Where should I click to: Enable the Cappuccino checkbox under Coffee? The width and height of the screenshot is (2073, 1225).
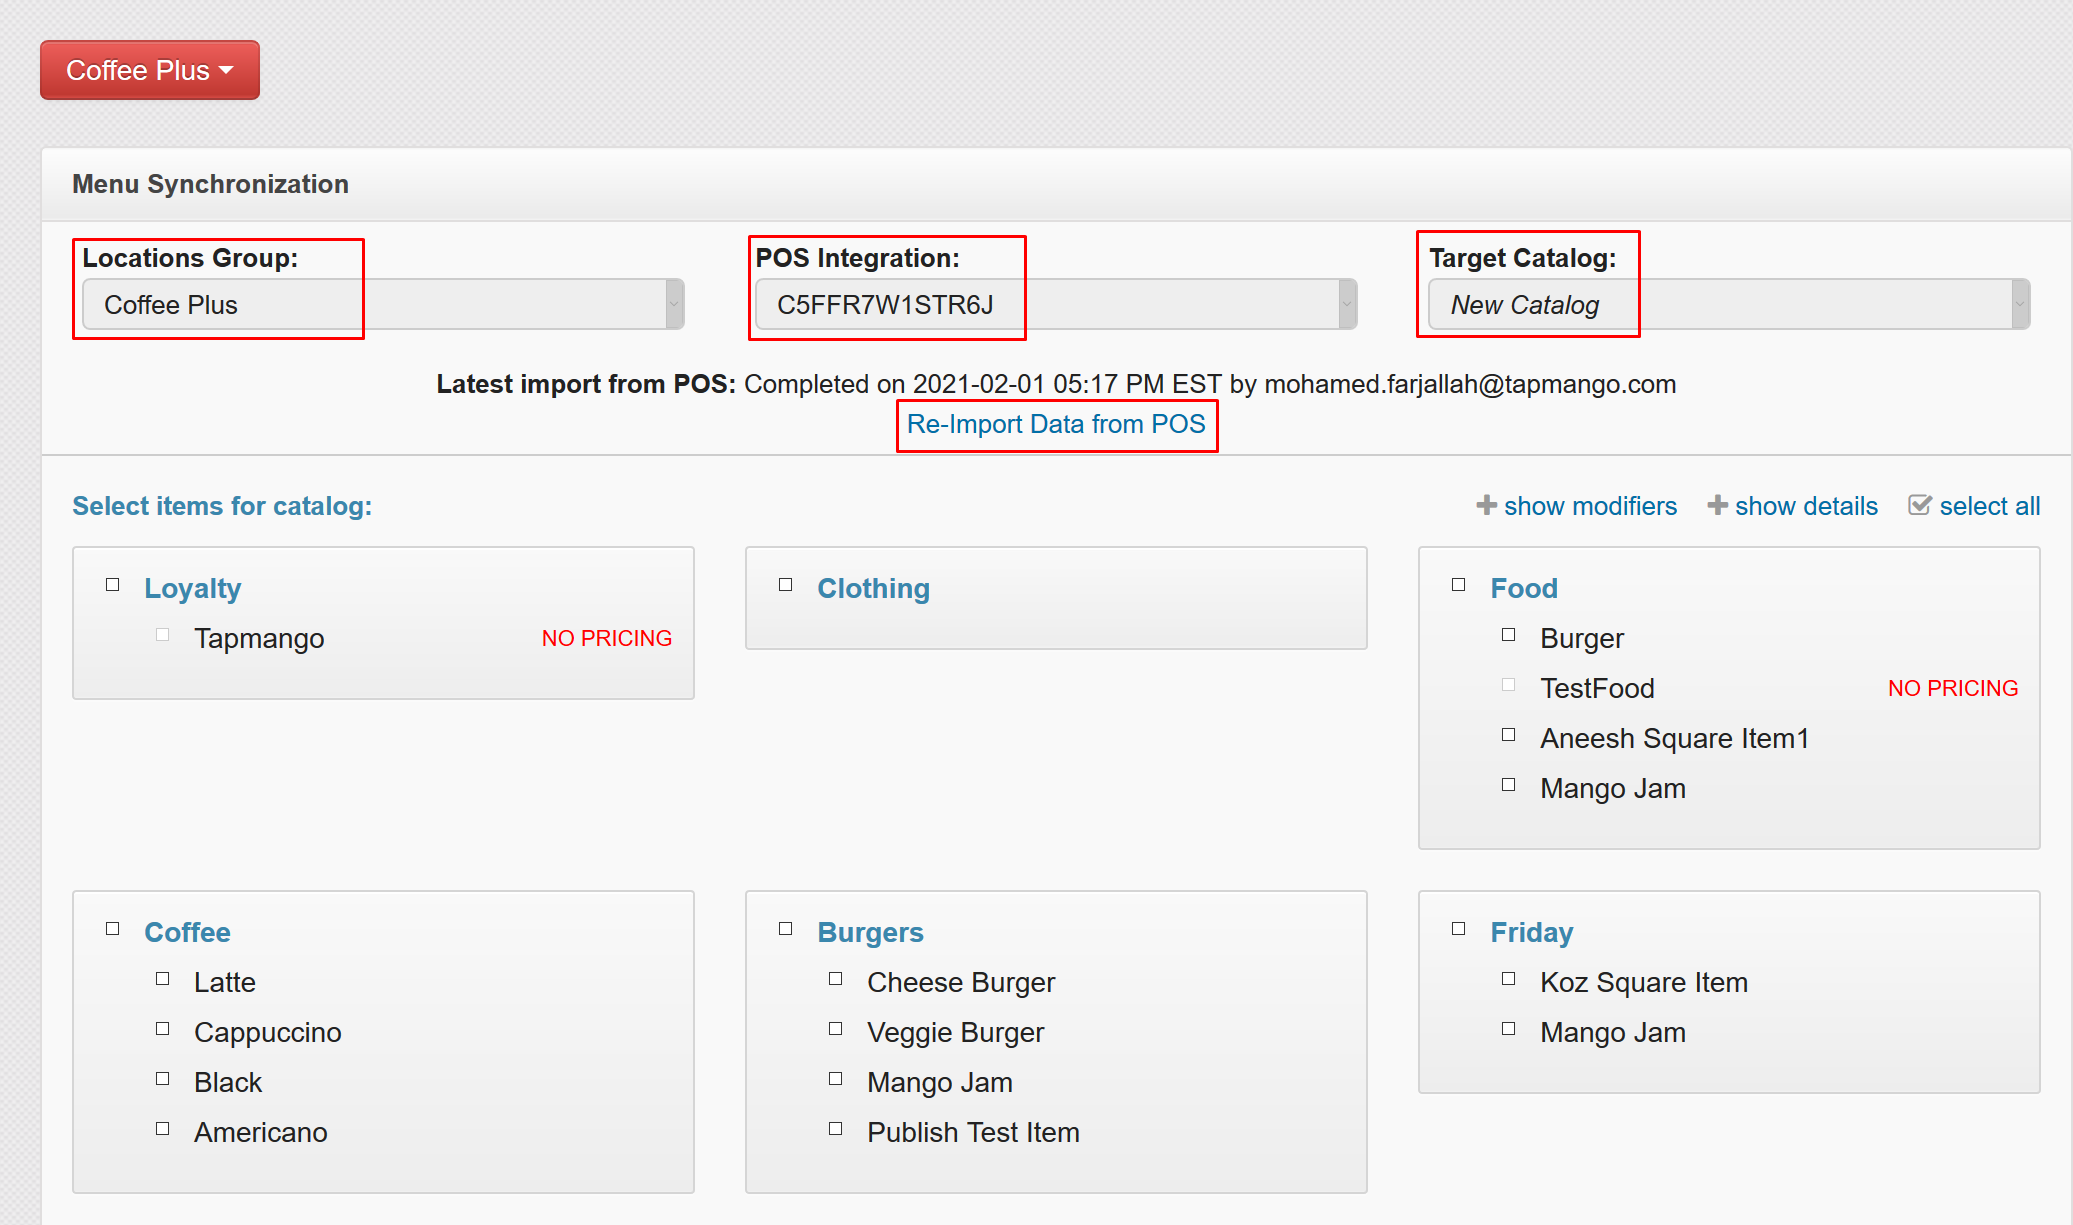[x=162, y=1028]
